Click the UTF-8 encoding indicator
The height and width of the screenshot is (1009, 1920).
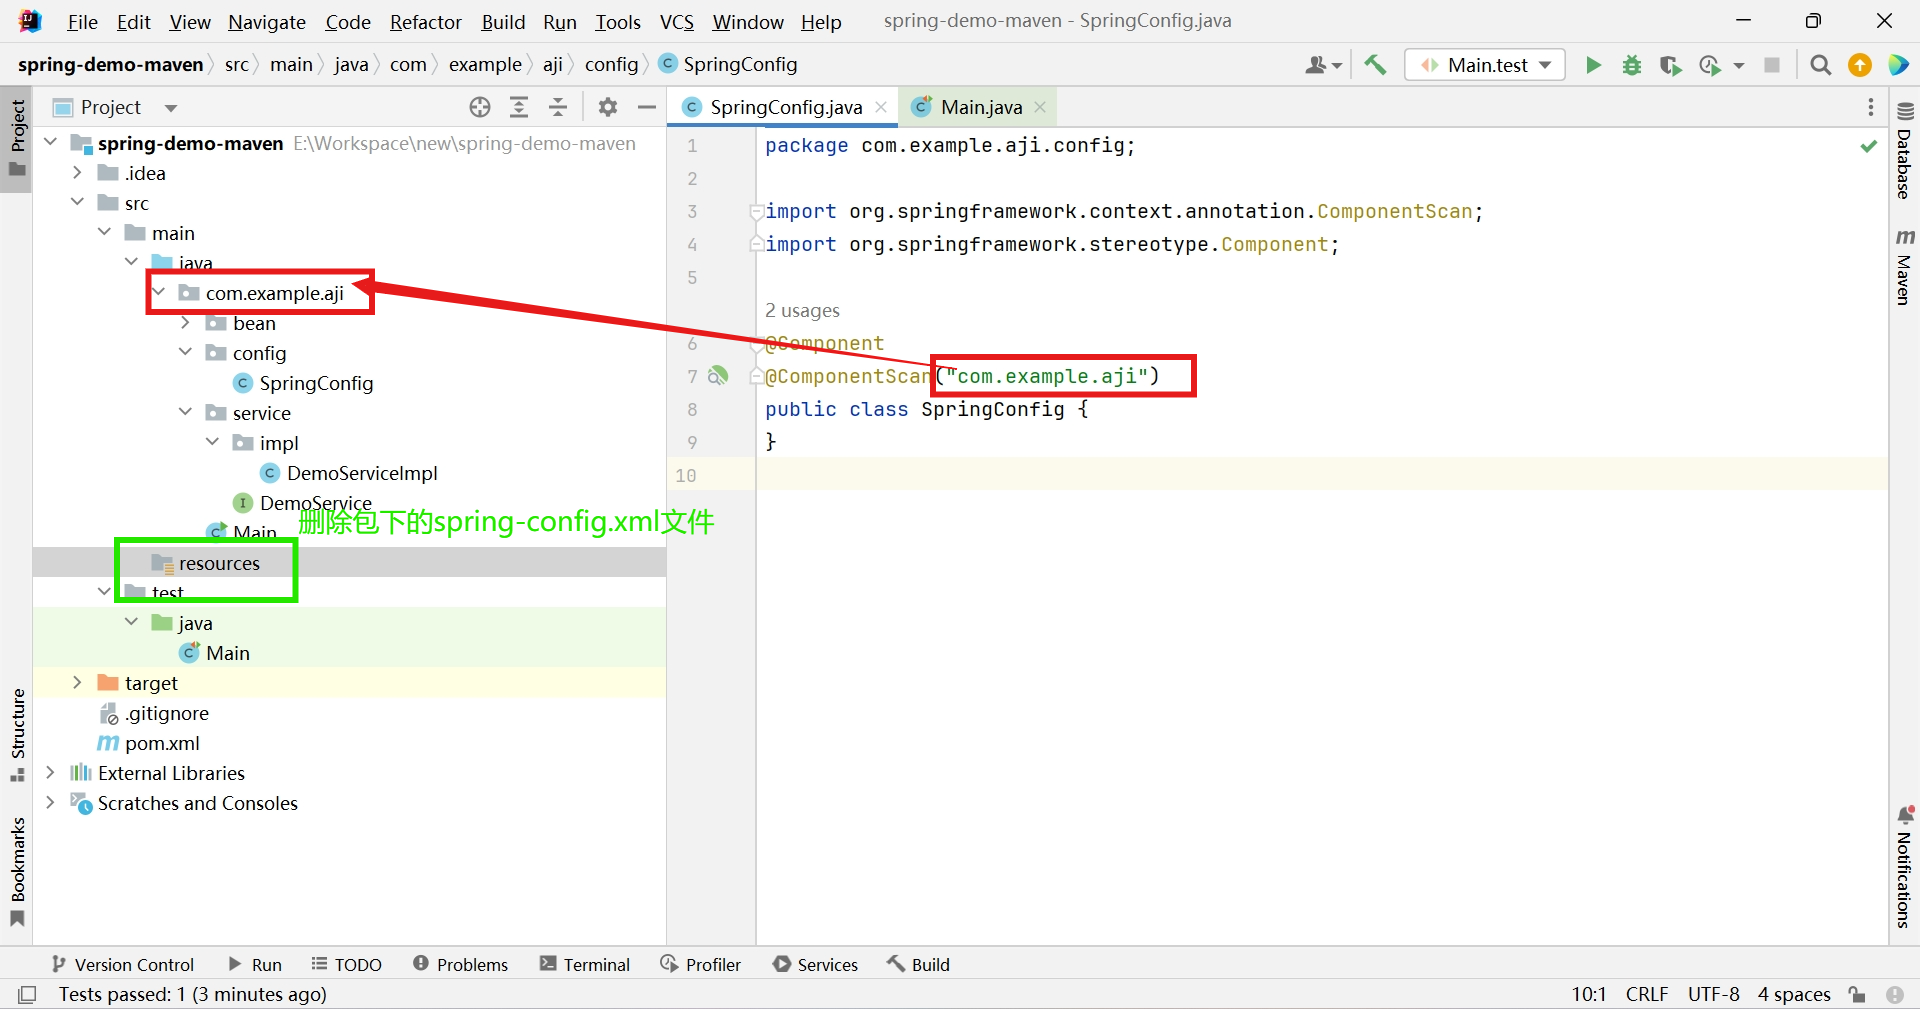tap(1713, 994)
